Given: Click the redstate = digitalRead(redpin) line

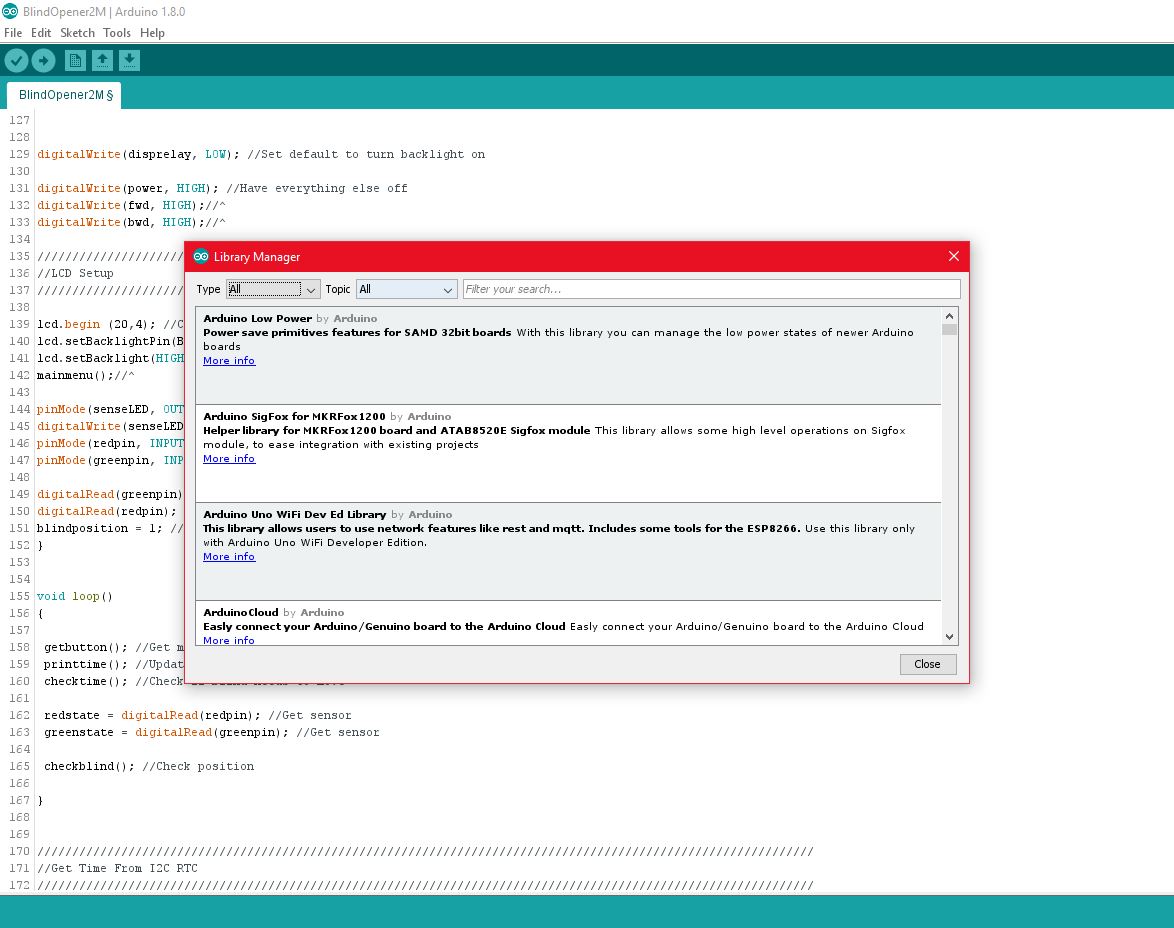Looking at the screenshot, I should pos(198,716).
